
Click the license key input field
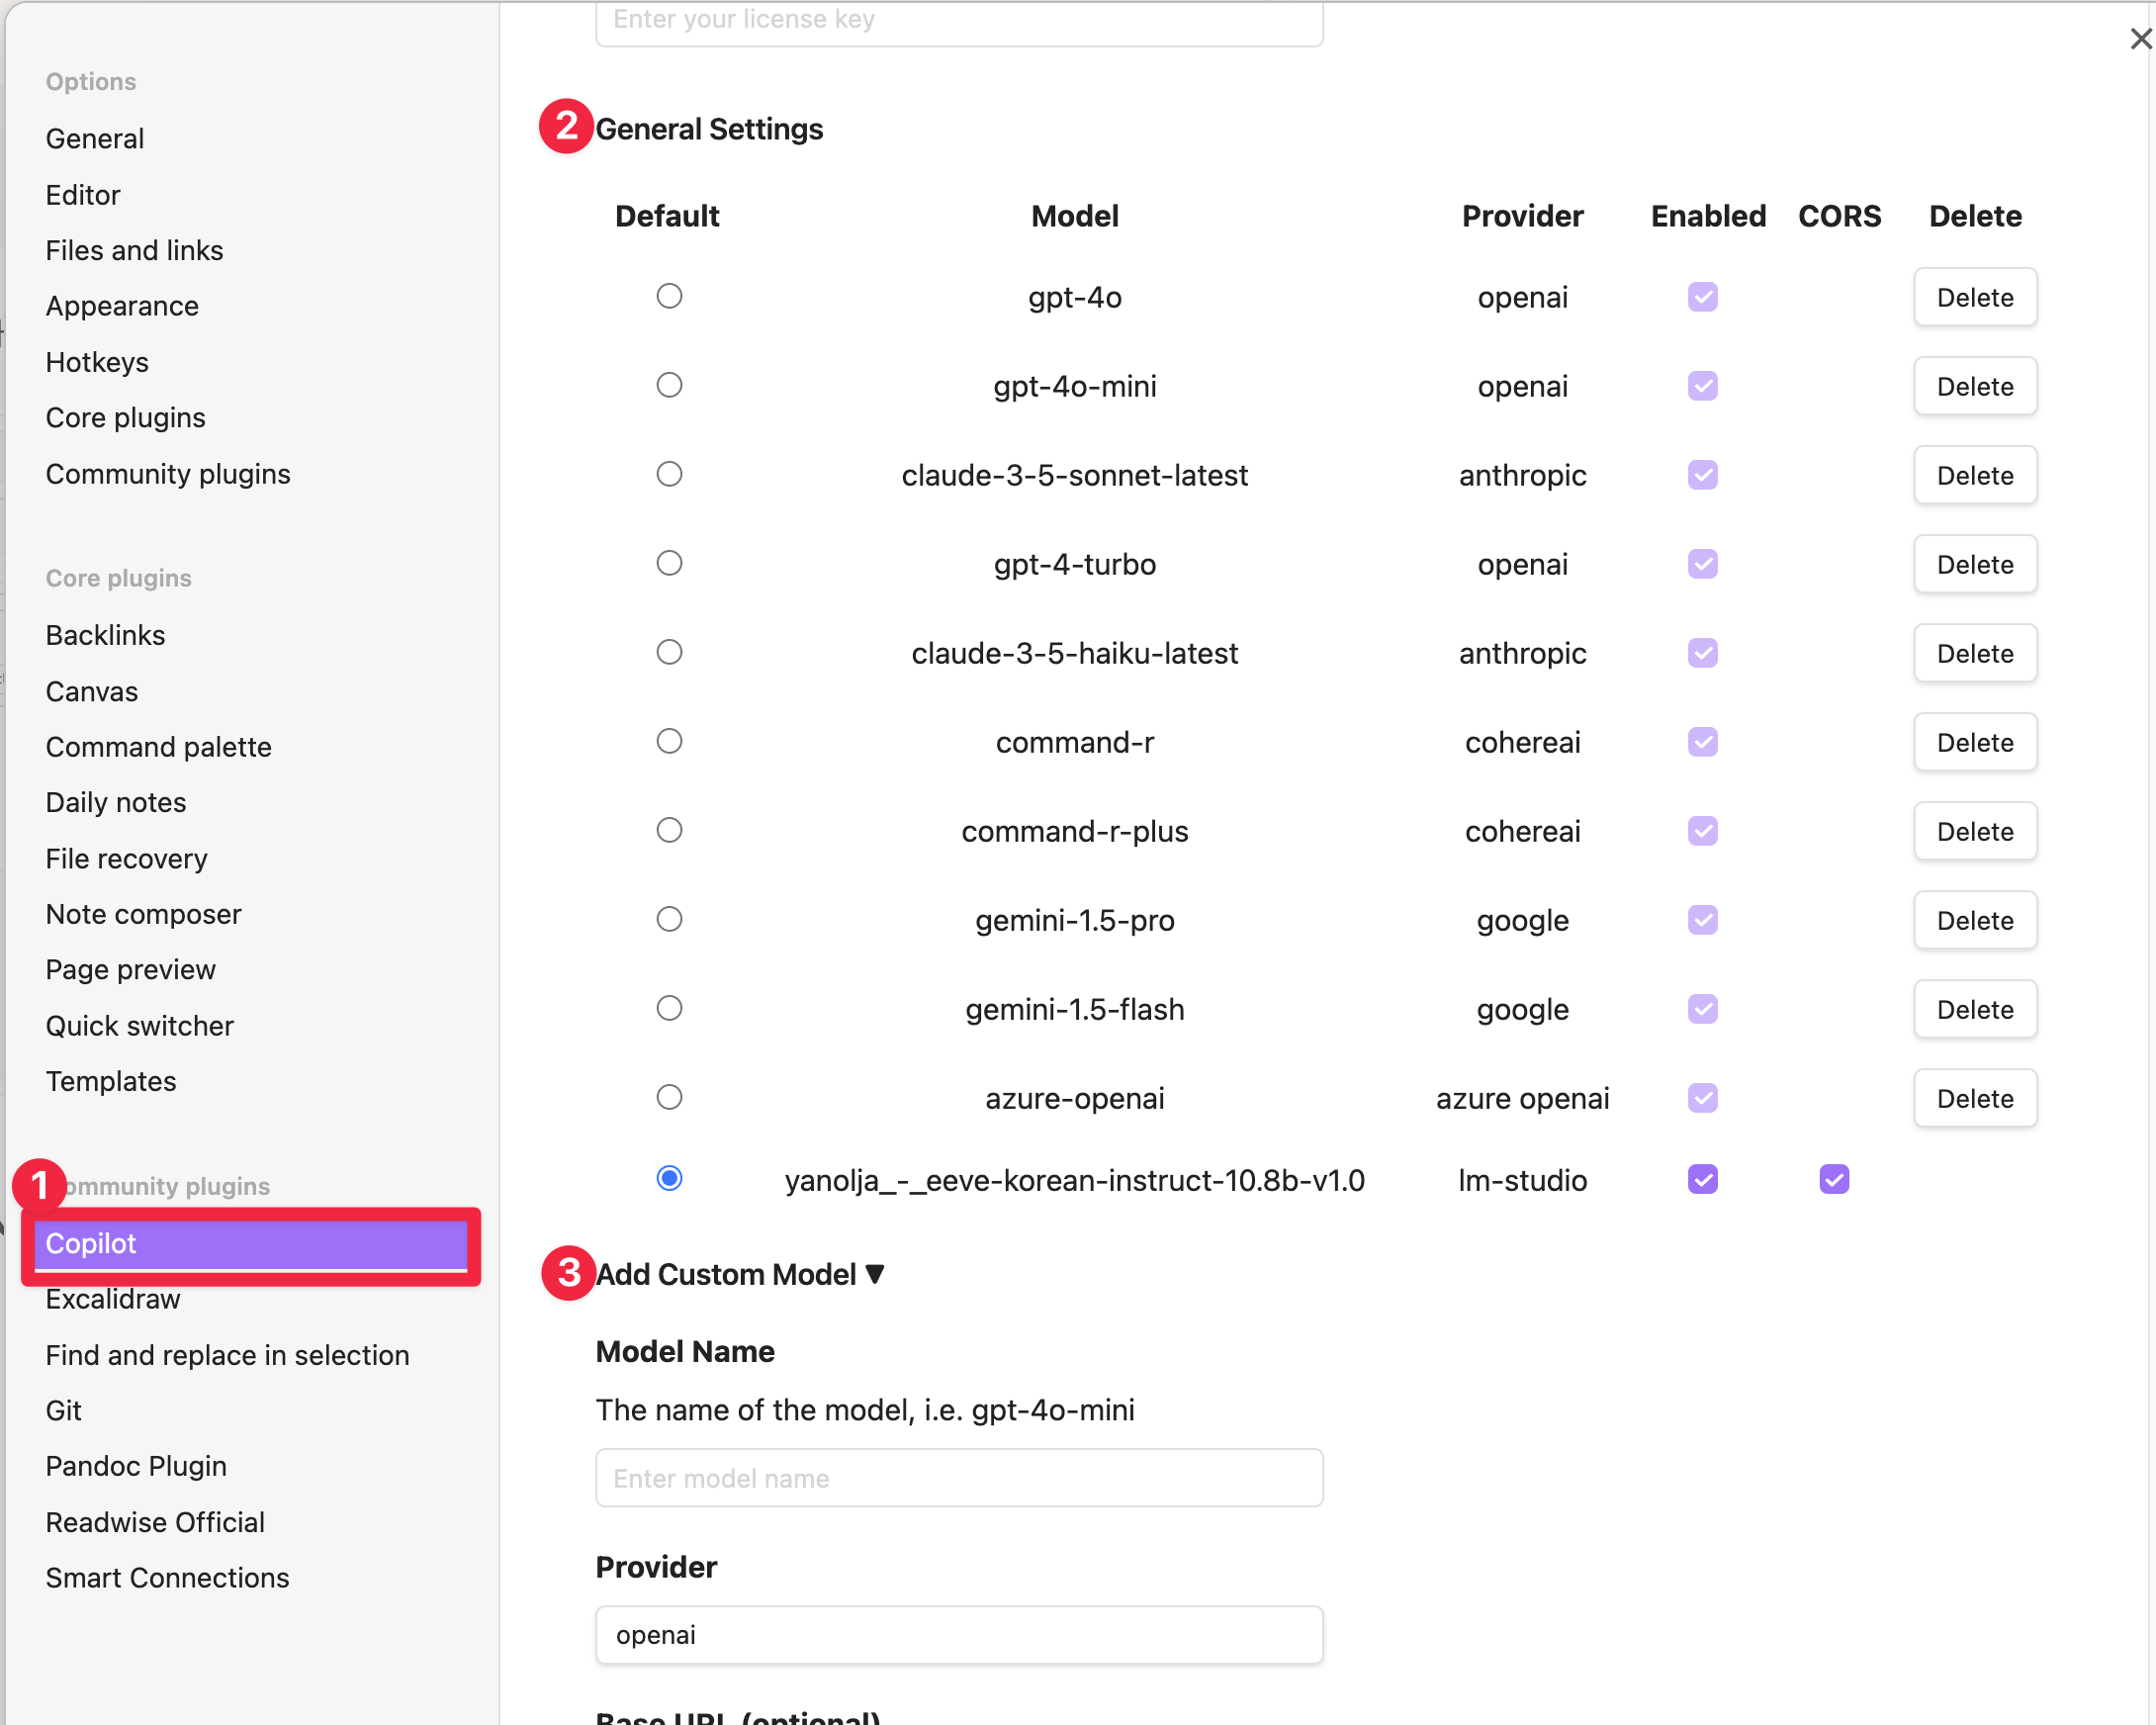958,20
